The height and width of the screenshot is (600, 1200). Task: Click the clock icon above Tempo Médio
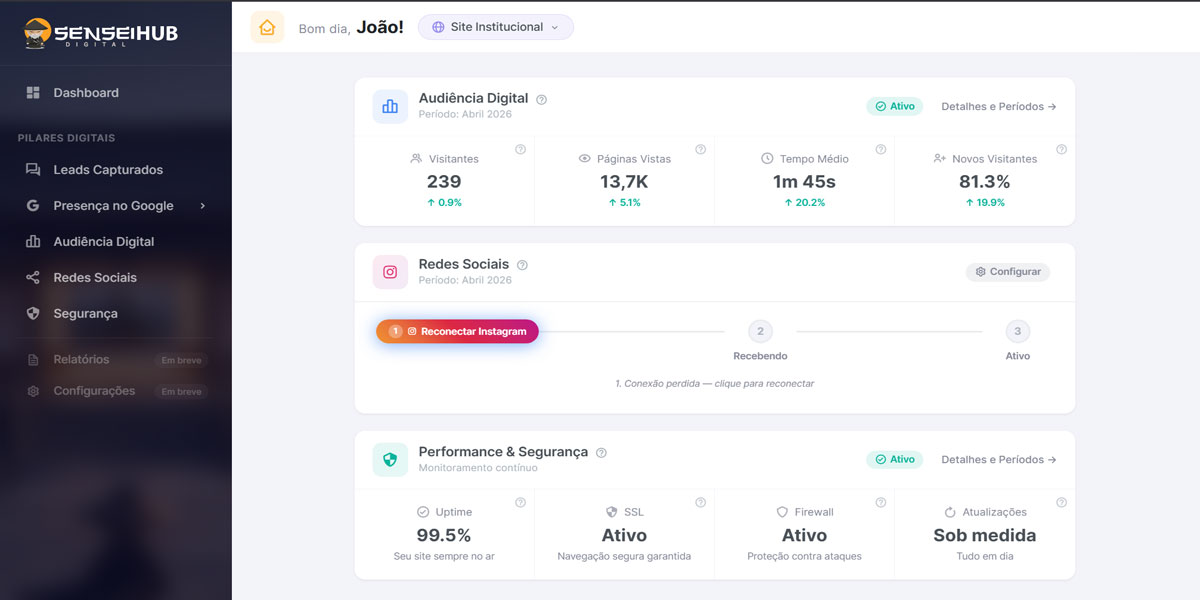[x=768, y=158]
